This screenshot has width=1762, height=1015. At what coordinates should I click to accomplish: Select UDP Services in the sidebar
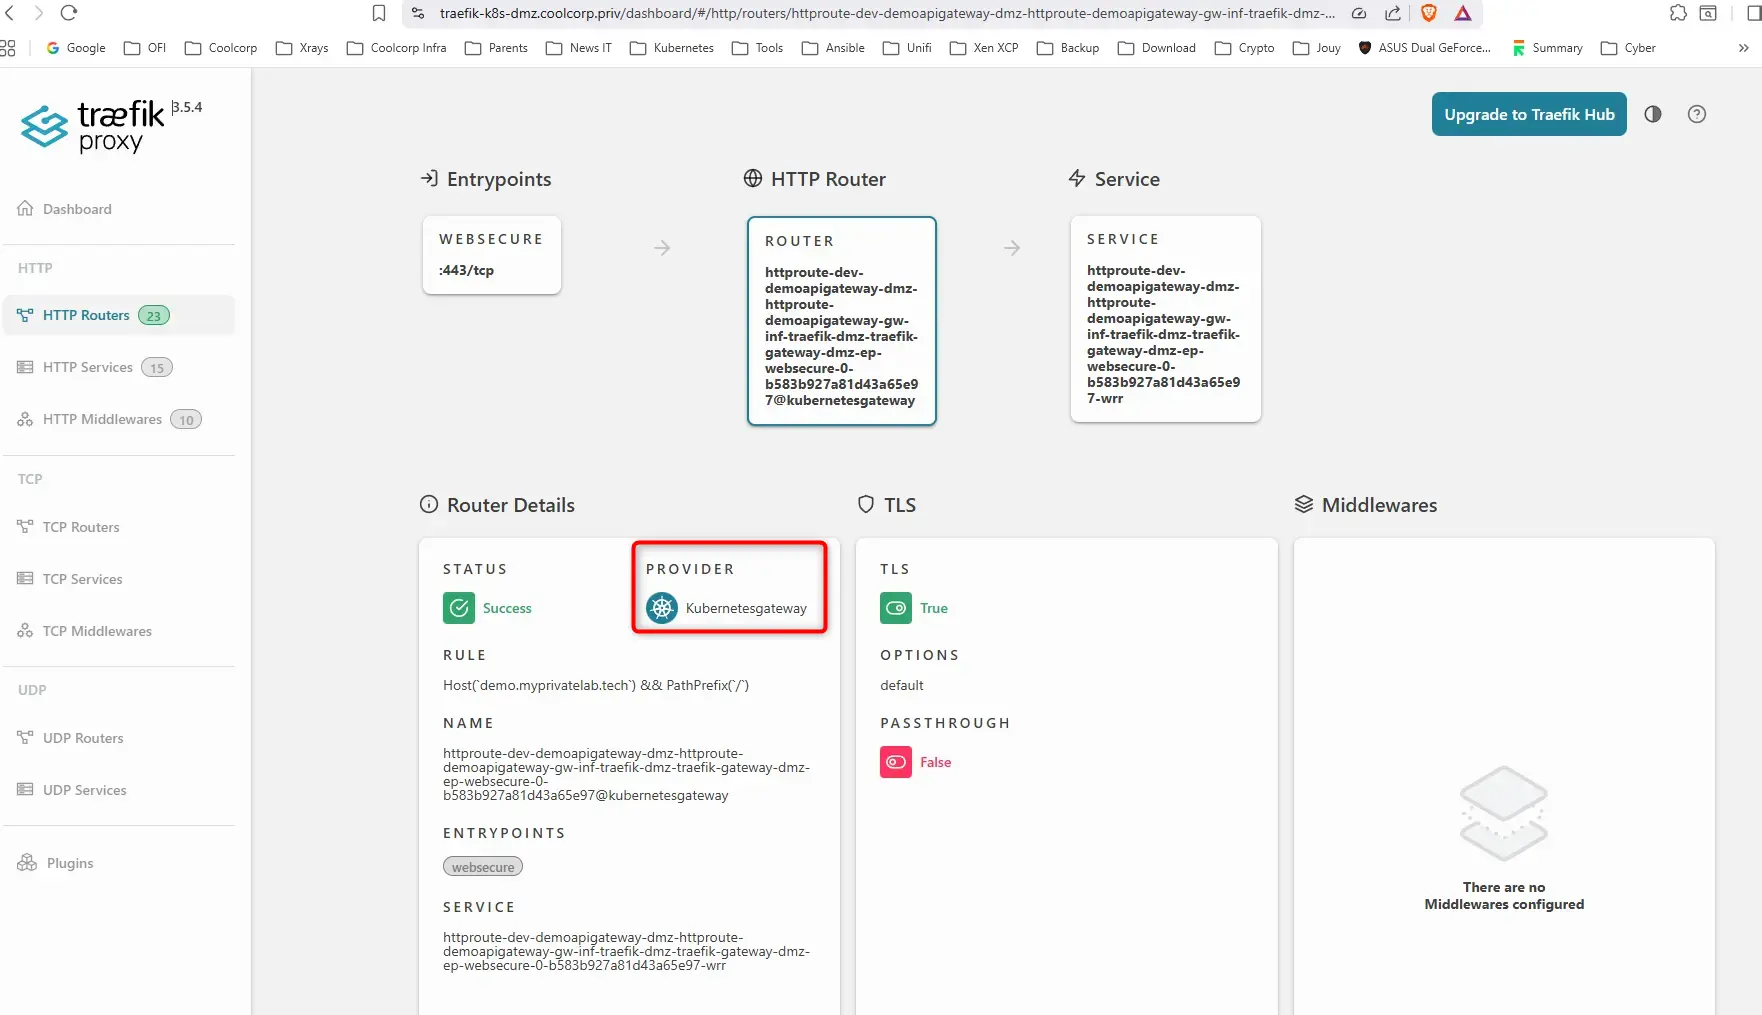point(84,790)
